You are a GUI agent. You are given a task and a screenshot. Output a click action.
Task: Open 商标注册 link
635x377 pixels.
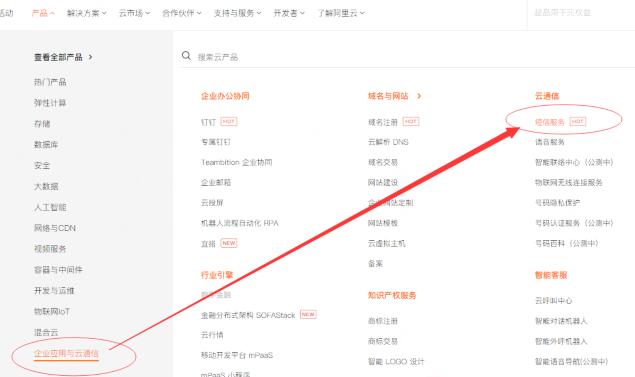tap(383, 321)
